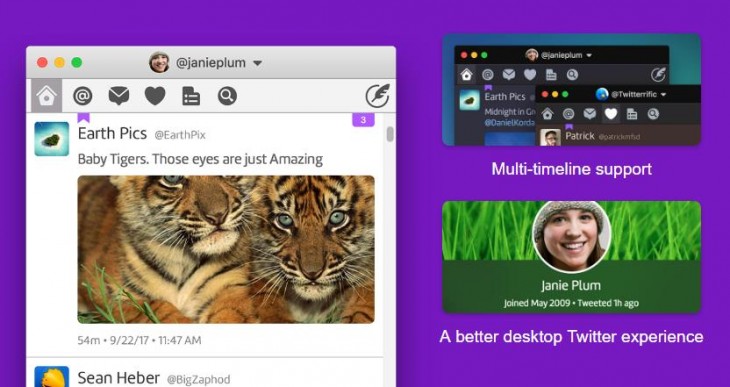Image resolution: width=730 pixels, height=387 pixels.
Task: Open the Search tab in the main window
Action: tap(227, 96)
